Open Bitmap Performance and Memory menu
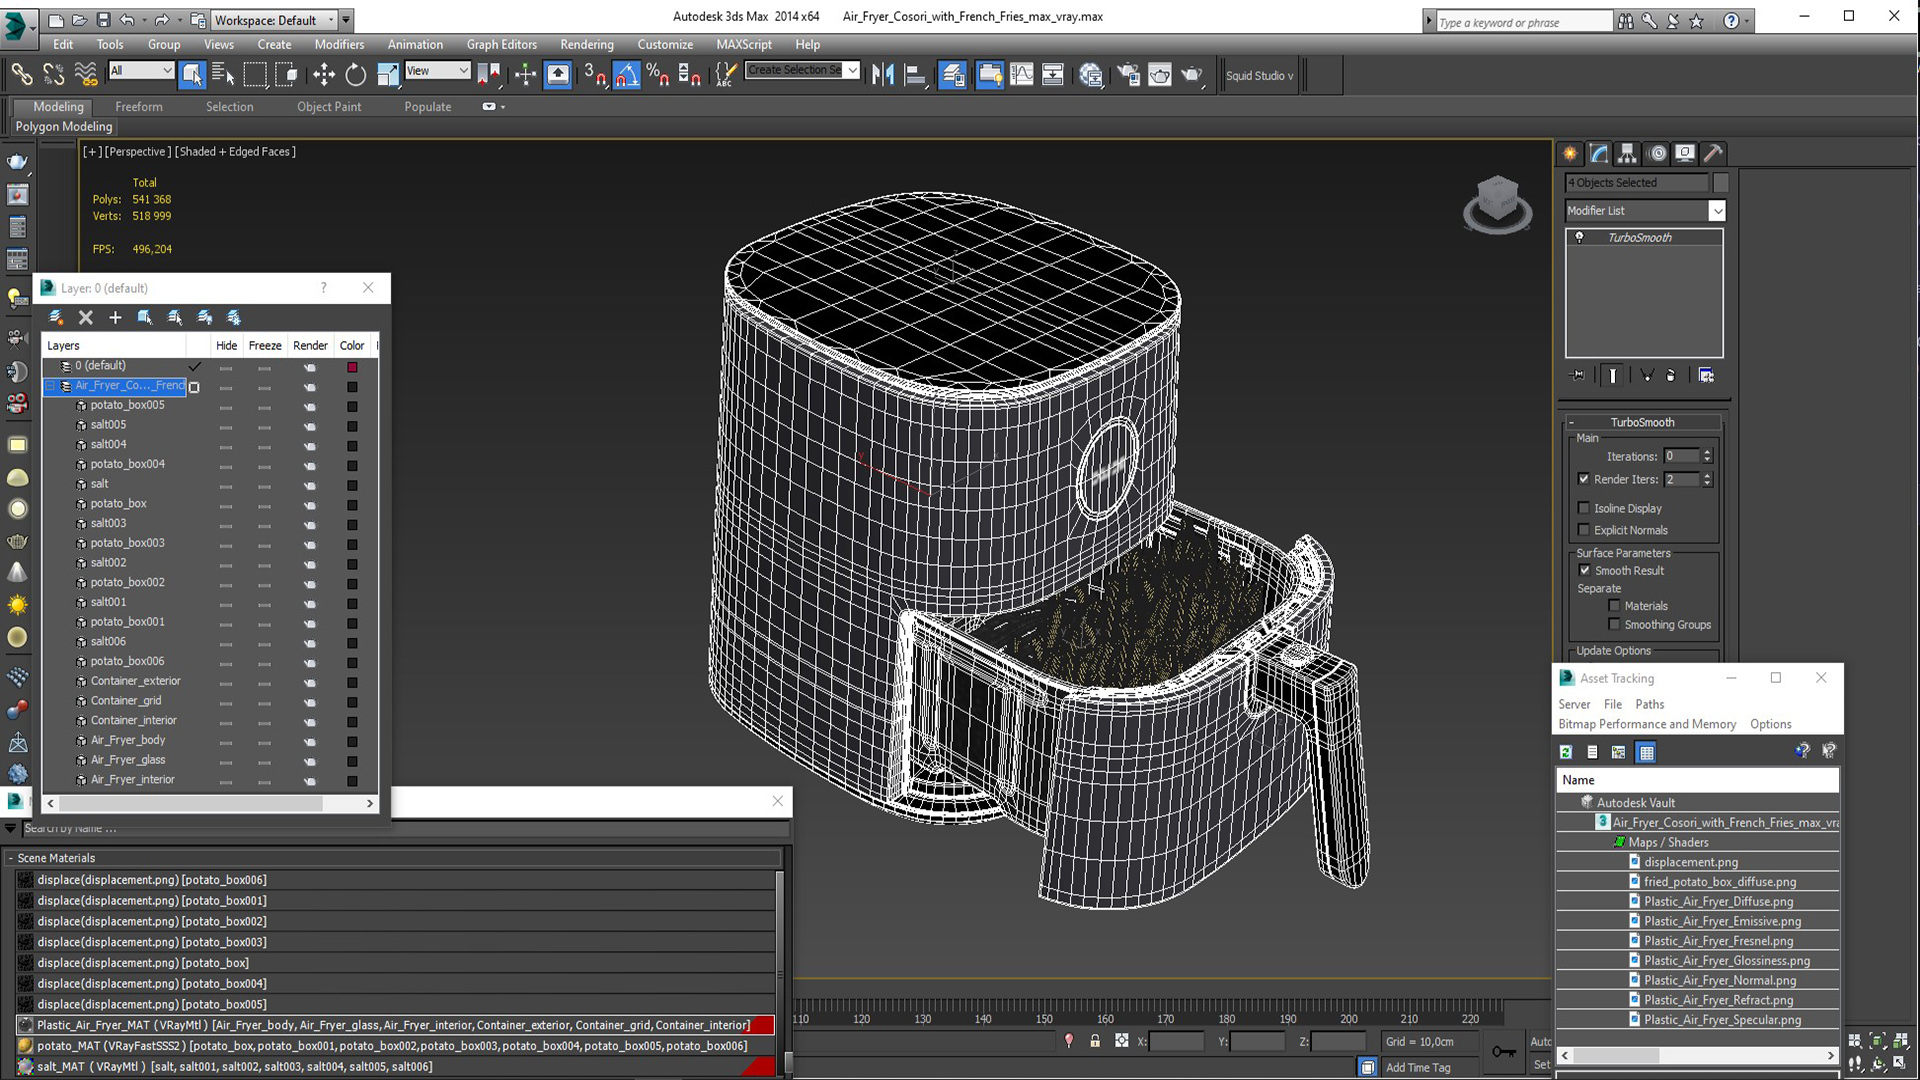 coord(1646,724)
